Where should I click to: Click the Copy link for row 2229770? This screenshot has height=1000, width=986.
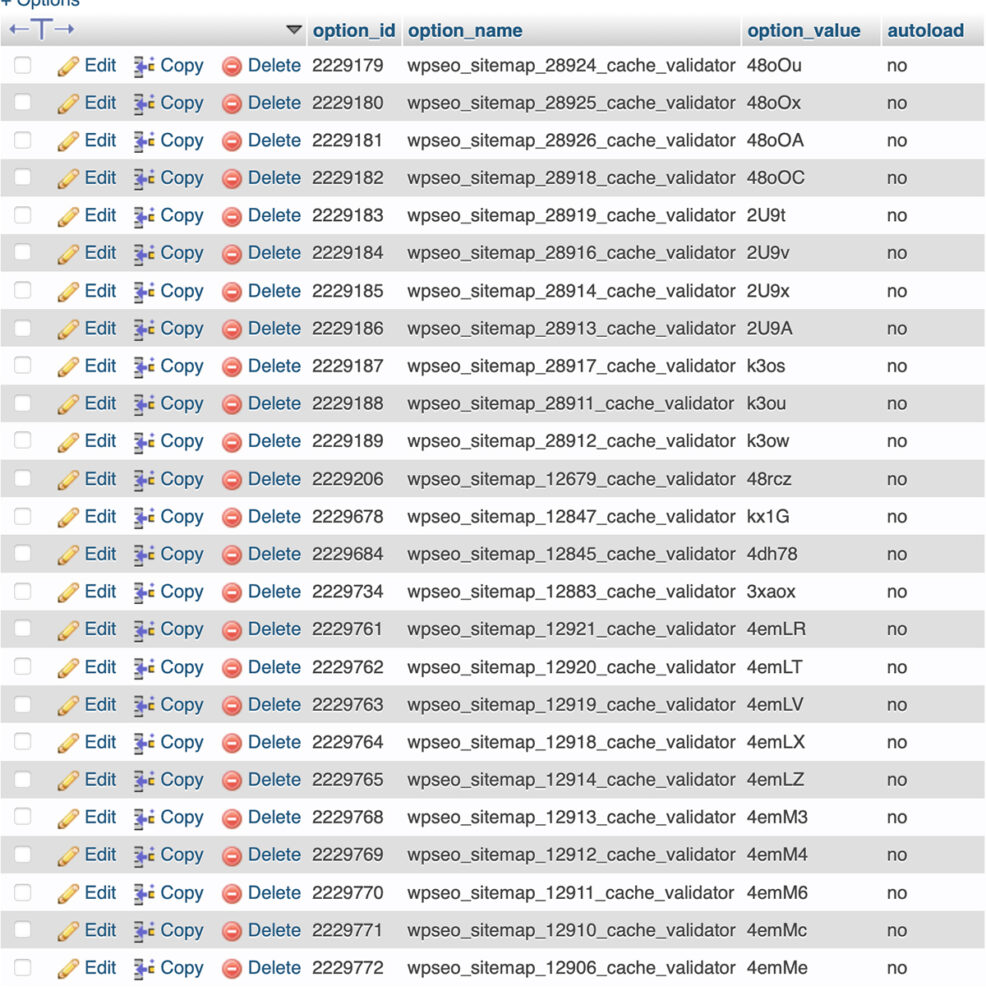pyautogui.click(x=181, y=893)
